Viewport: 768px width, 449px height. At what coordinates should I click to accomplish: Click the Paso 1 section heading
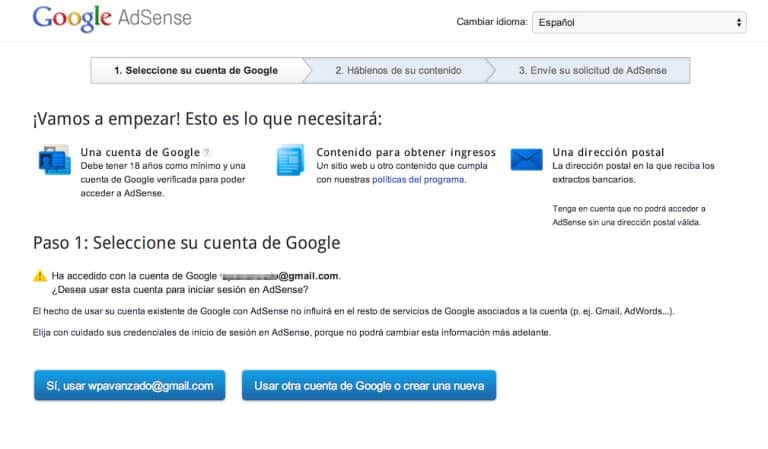pyautogui.click(x=186, y=242)
